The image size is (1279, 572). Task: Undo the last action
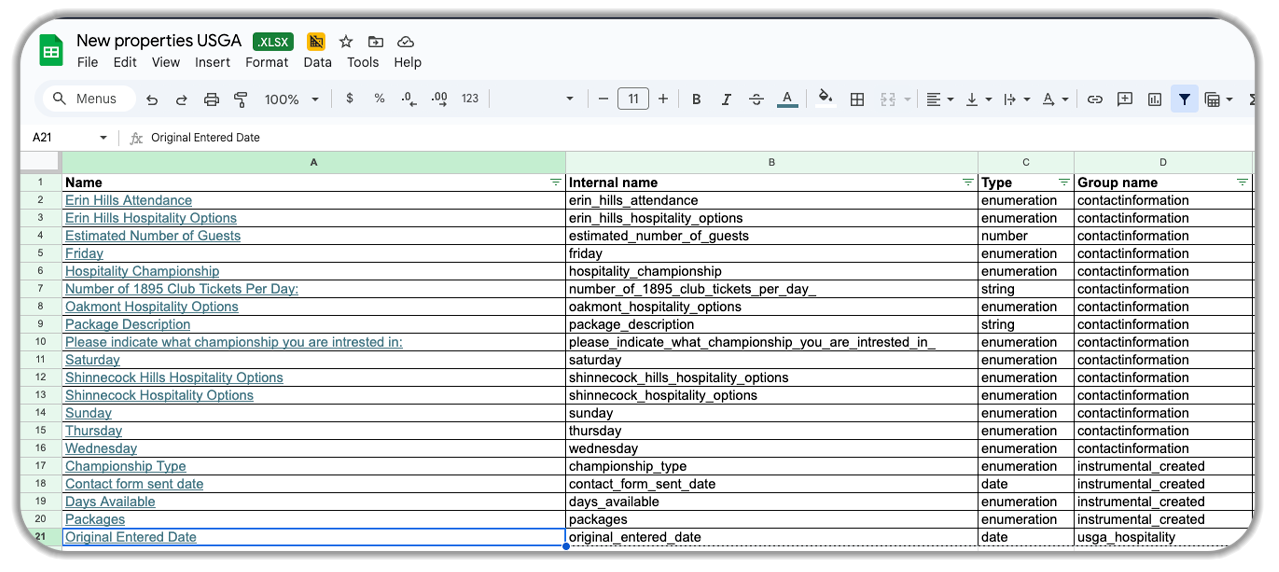click(152, 99)
